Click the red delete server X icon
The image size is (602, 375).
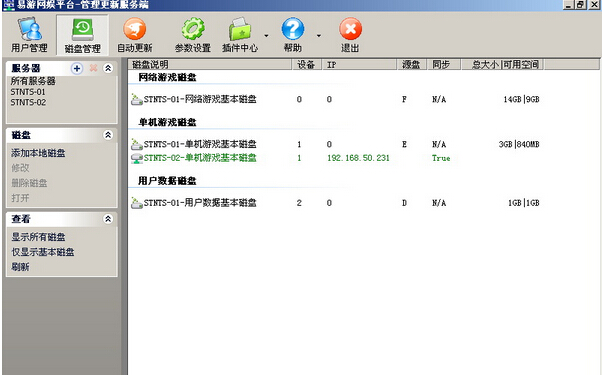(x=93, y=68)
